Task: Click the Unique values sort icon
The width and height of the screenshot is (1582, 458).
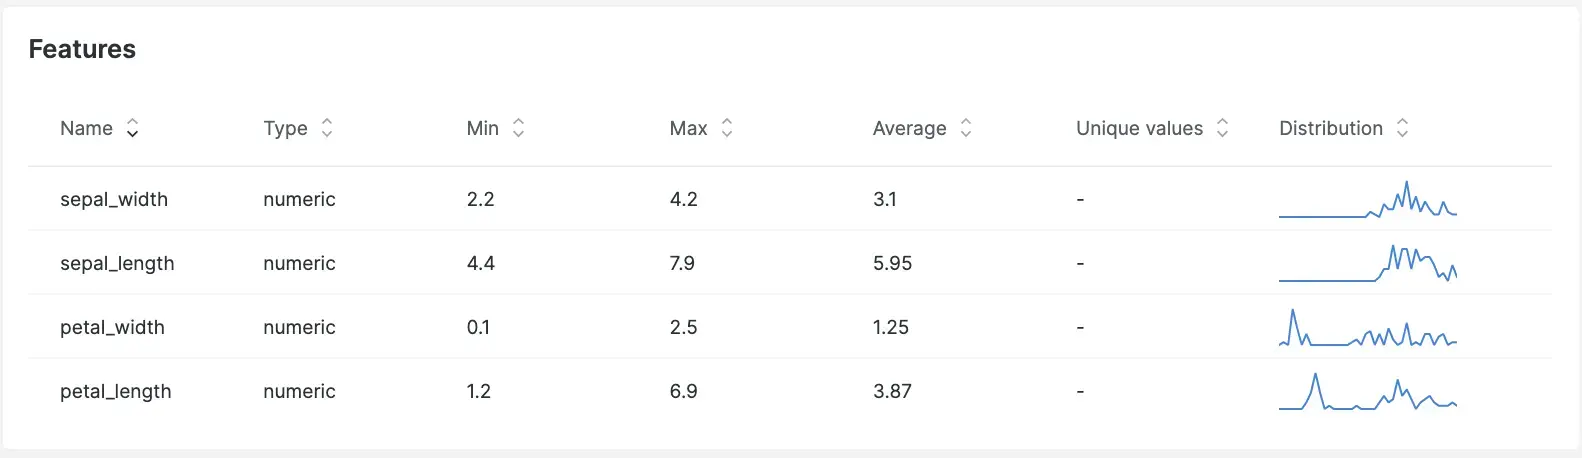Action: click(x=1222, y=128)
